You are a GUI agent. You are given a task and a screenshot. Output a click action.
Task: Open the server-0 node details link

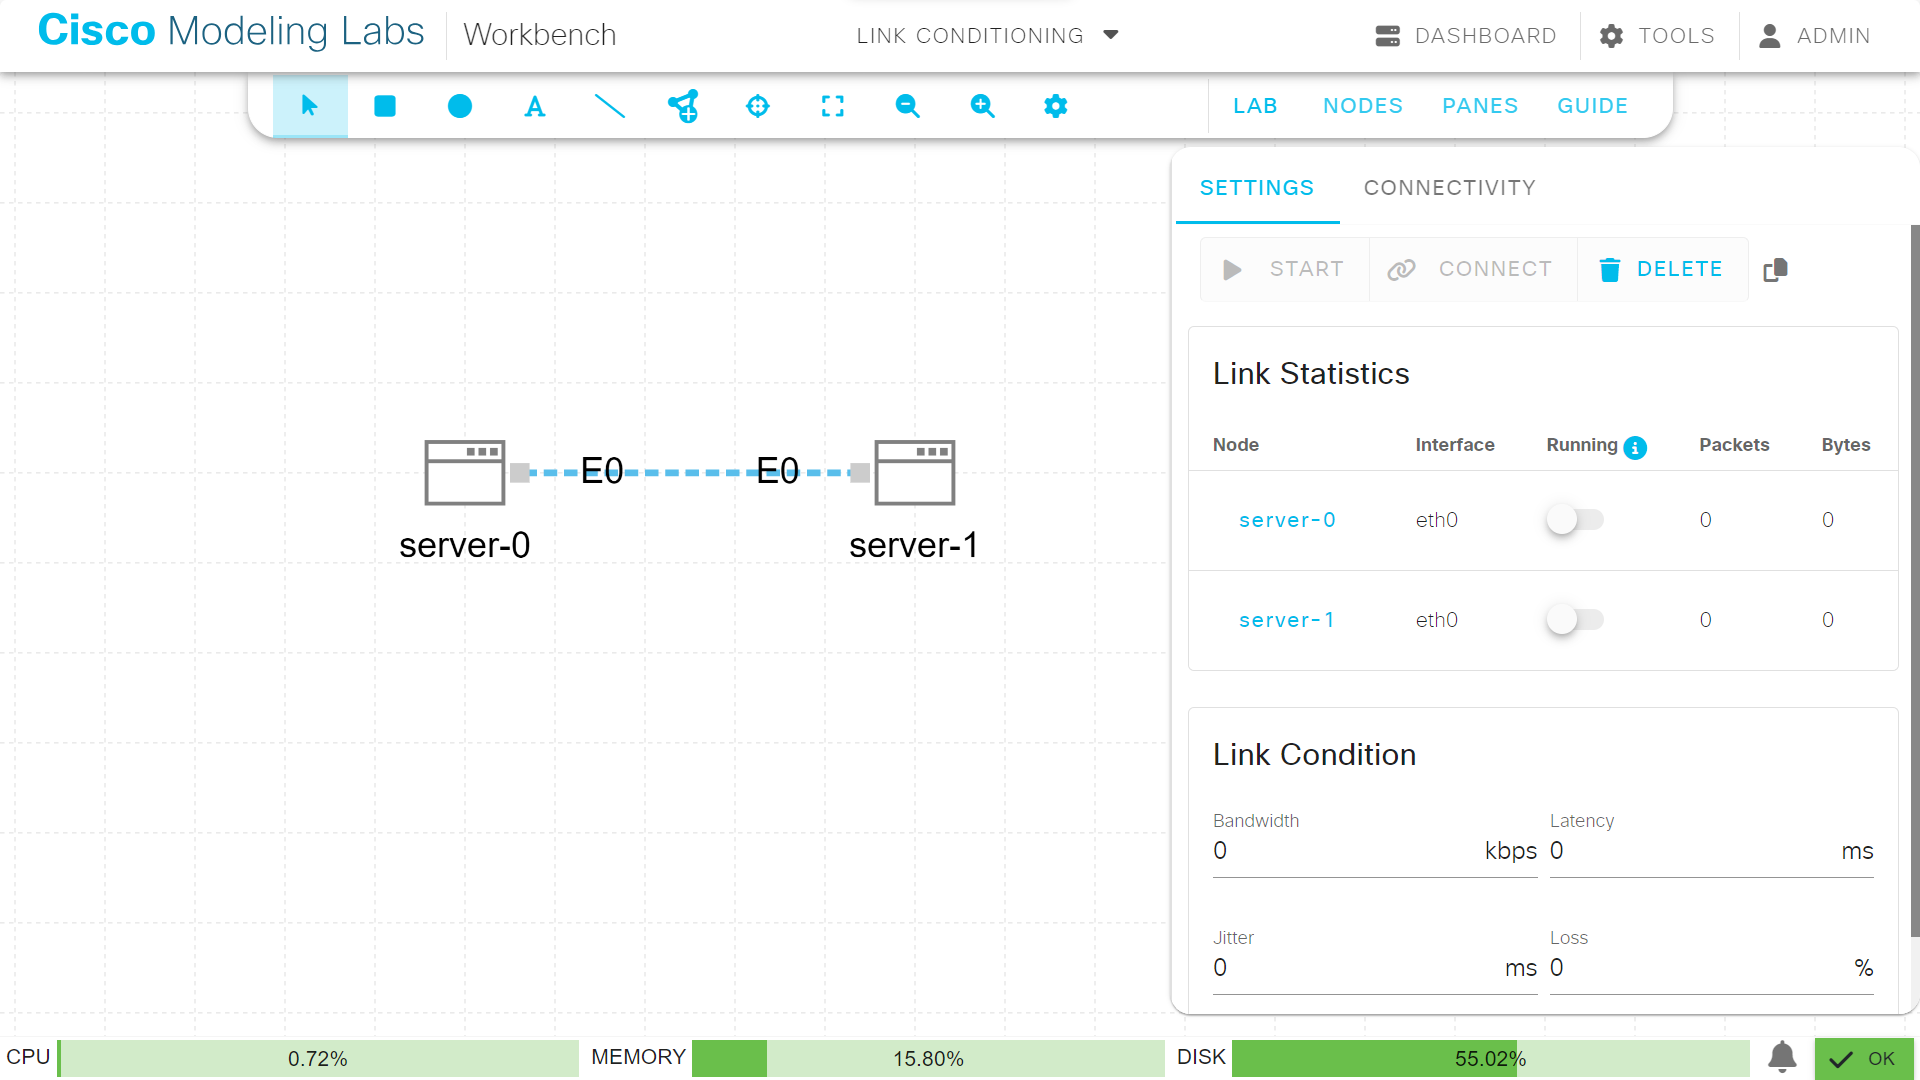point(1287,519)
